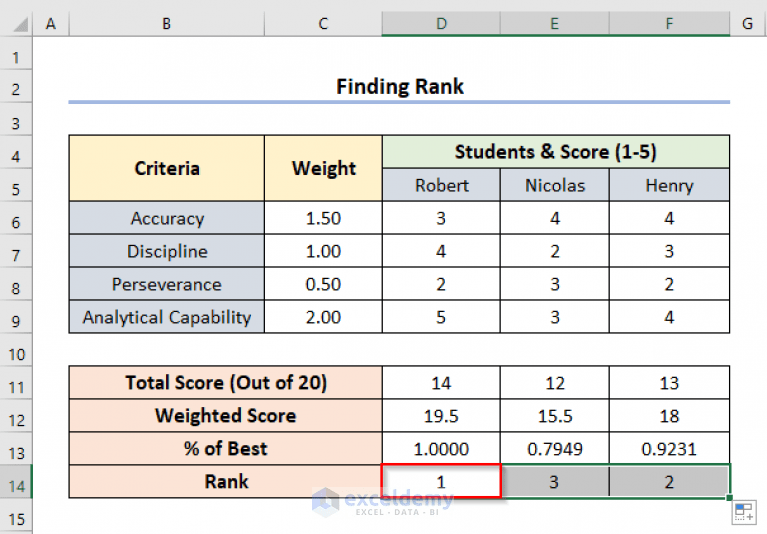
Task: Select the weight 1.00 cell
Action: click(x=323, y=251)
